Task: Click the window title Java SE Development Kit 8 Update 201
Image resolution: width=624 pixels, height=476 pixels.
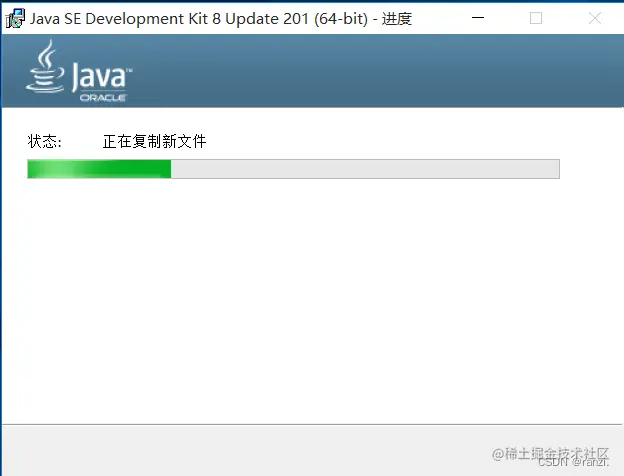Action: pyautogui.click(x=221, y=19)
